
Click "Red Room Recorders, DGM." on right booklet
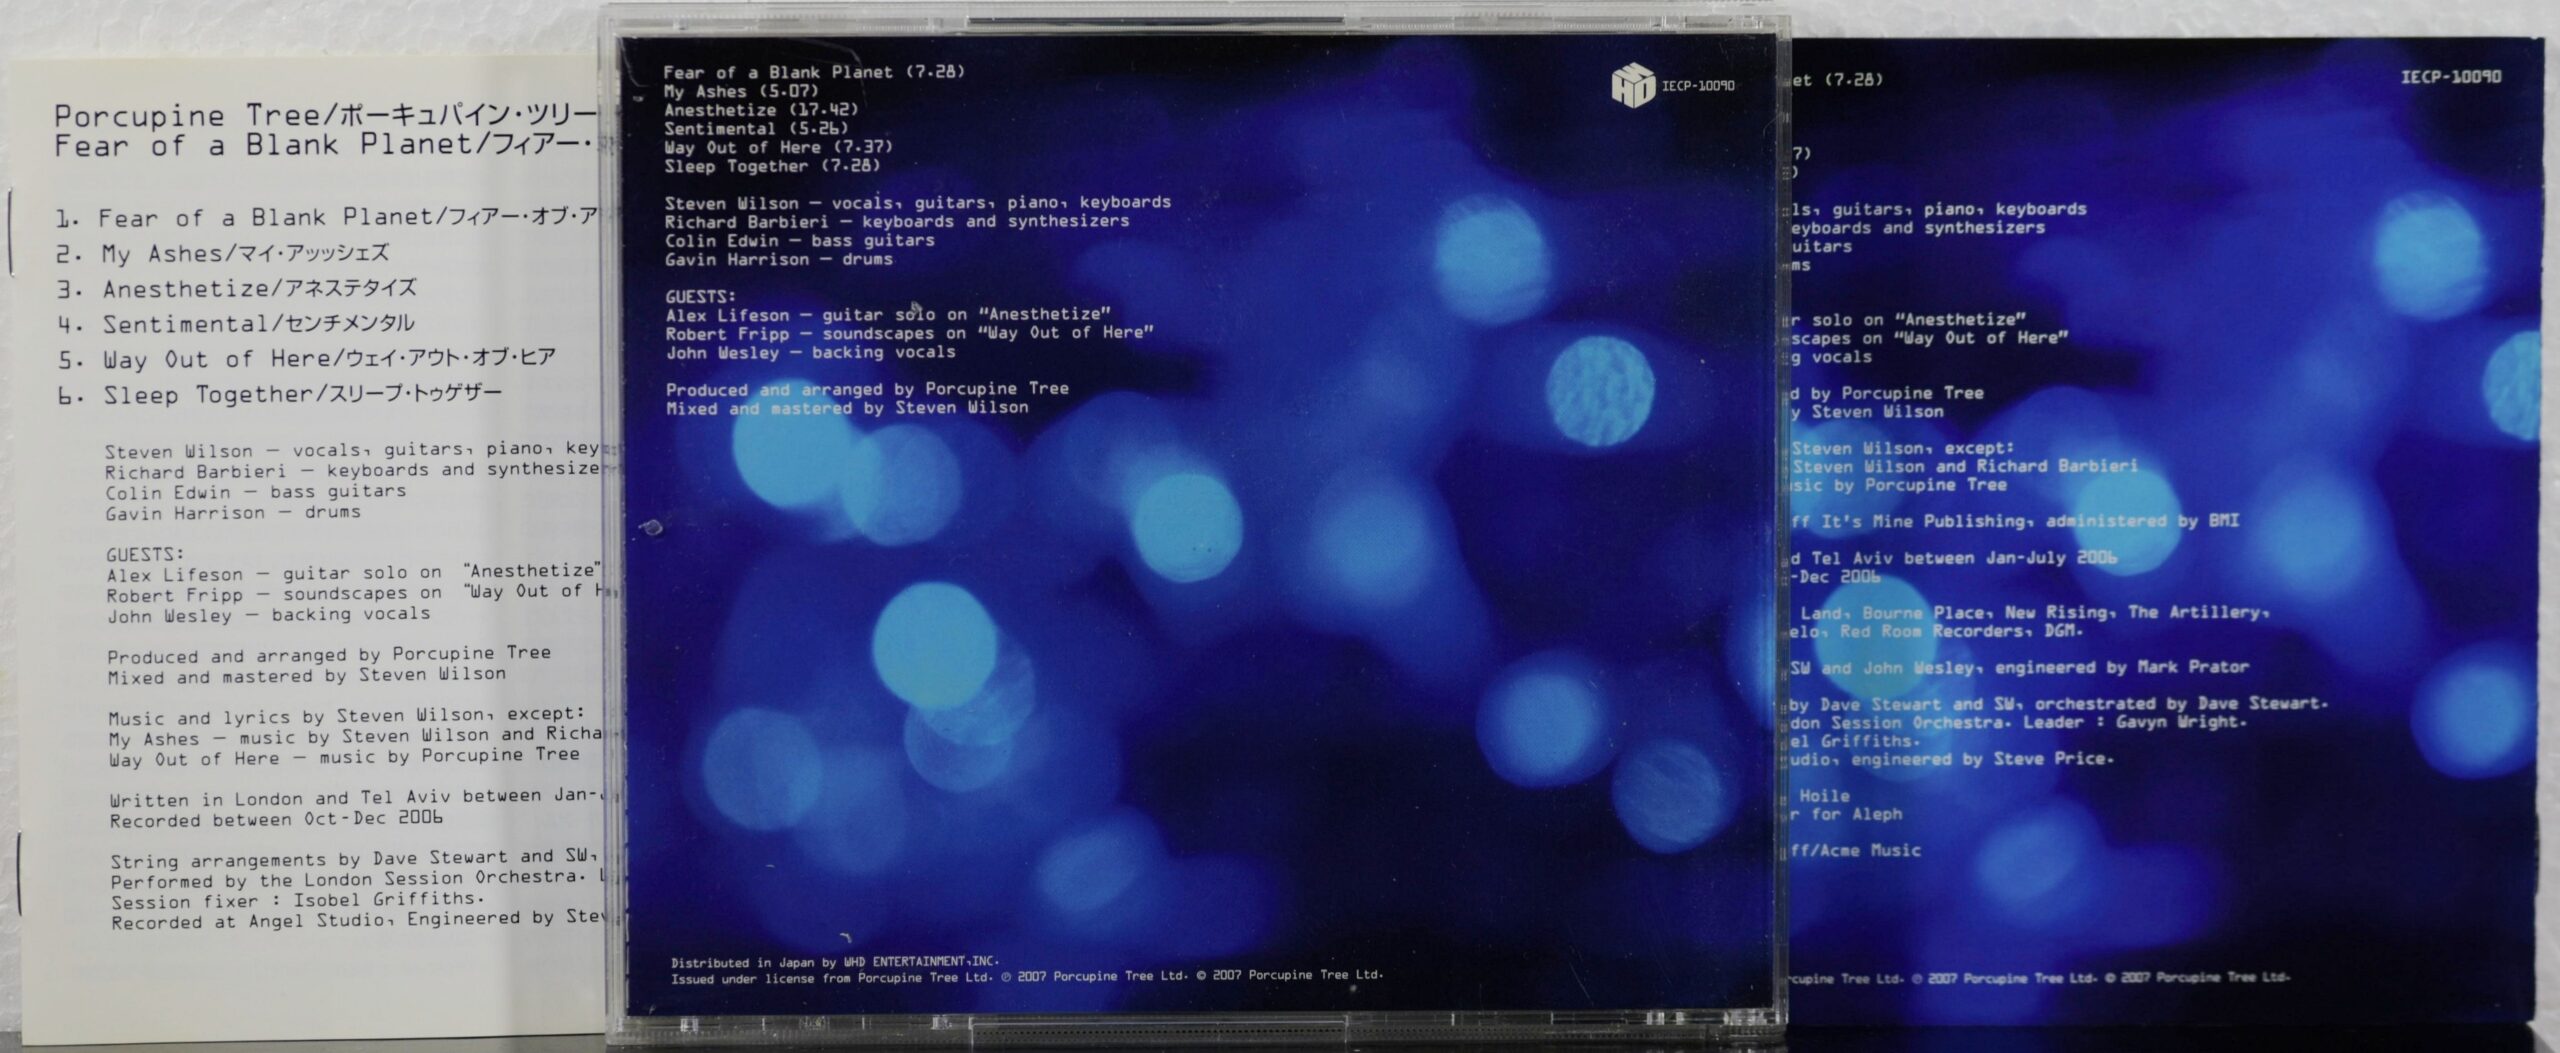click(1962, 632)
